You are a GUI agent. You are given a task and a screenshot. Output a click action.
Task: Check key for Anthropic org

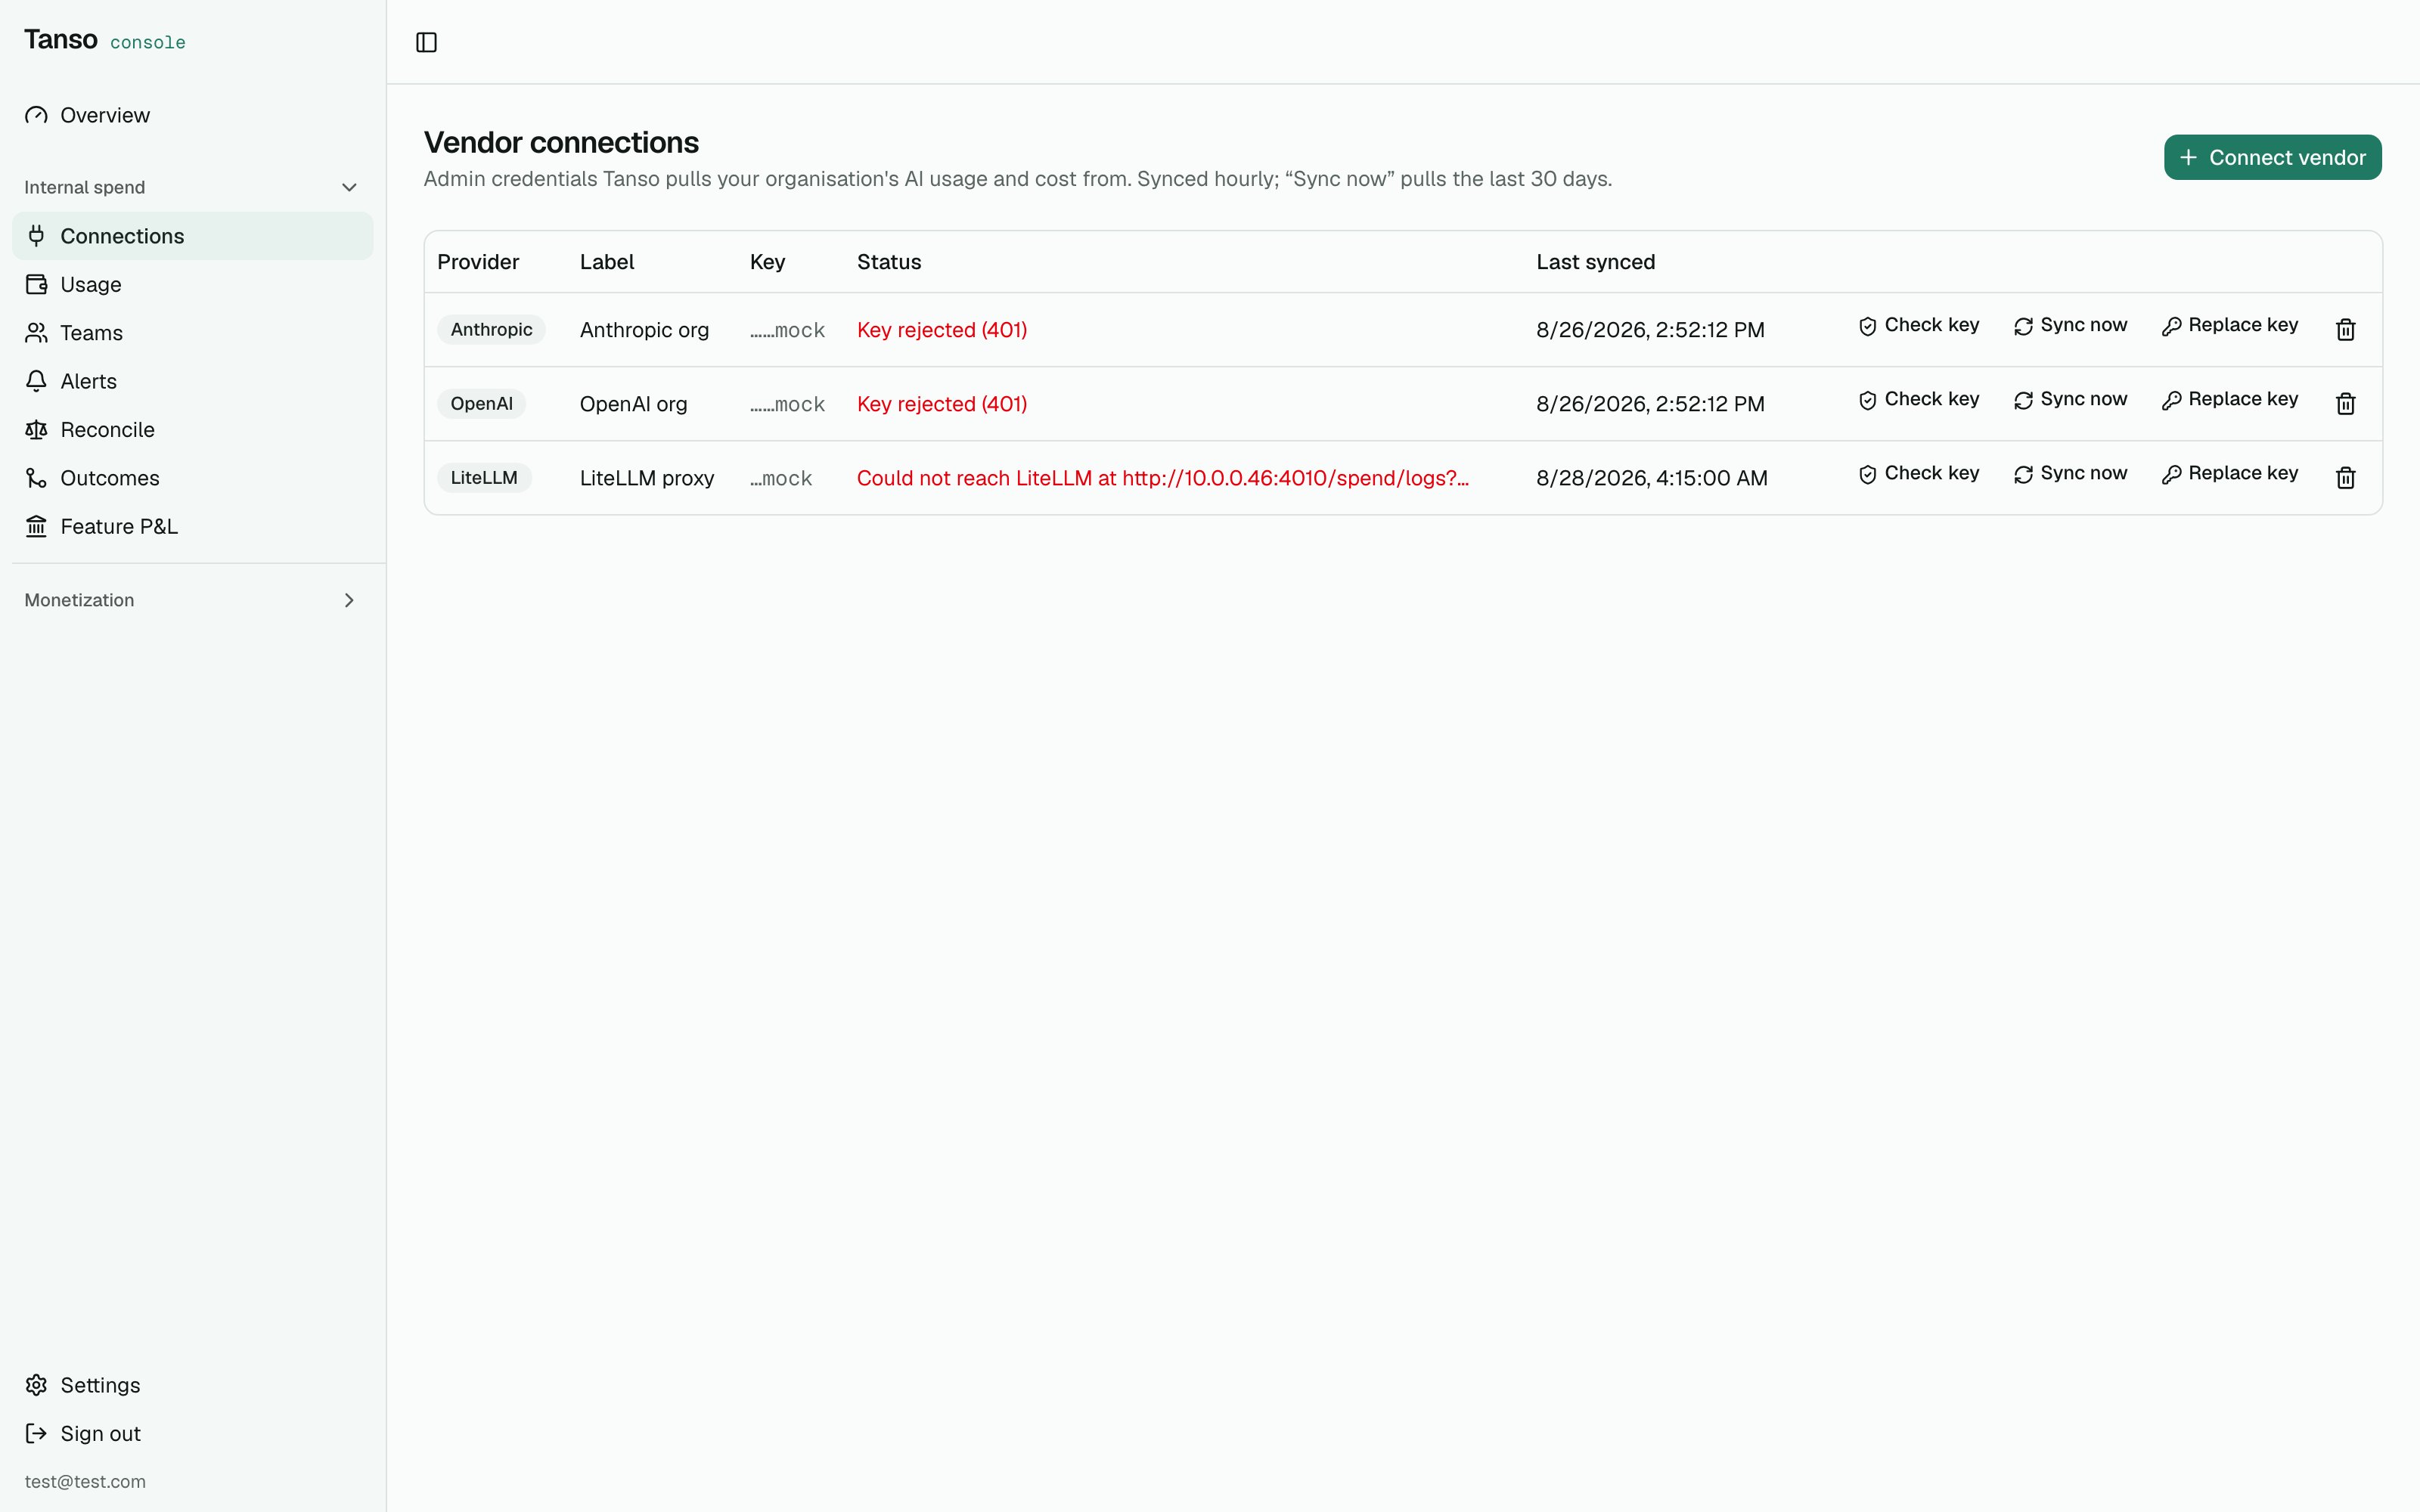pyautogui.click(x=1919, y=326)
